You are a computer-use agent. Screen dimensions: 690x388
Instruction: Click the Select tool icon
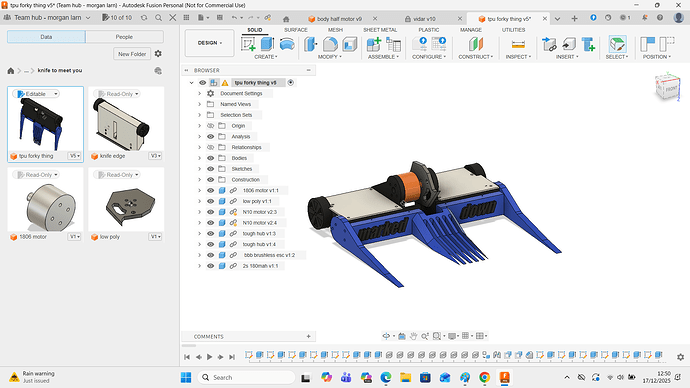(x=617, y=44)
